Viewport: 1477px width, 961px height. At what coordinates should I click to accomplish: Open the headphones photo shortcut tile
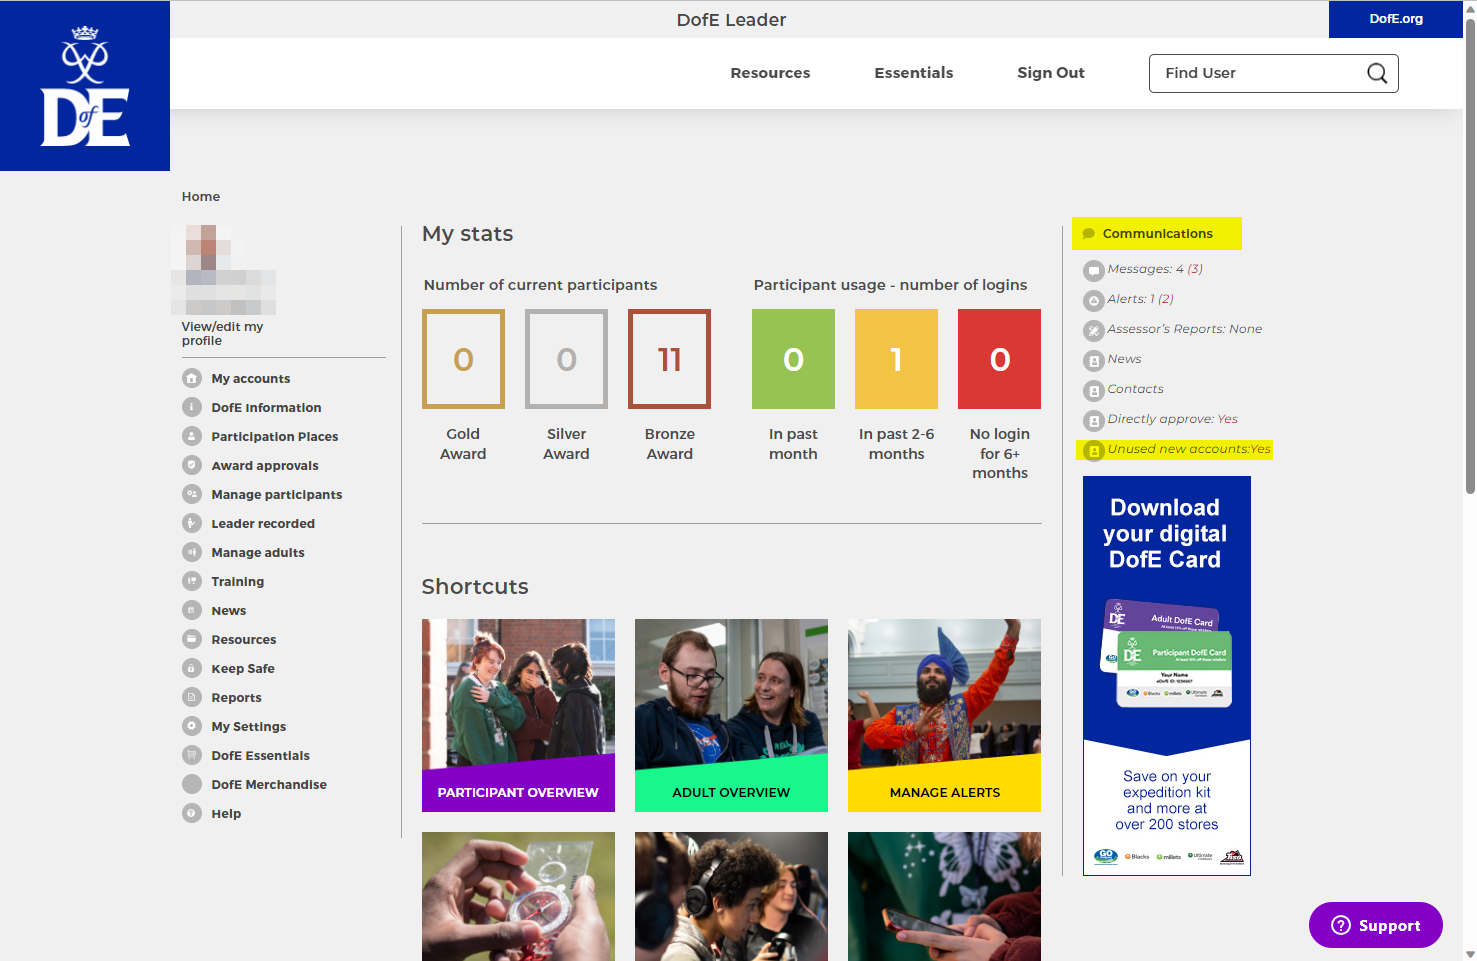coord(731,896)
